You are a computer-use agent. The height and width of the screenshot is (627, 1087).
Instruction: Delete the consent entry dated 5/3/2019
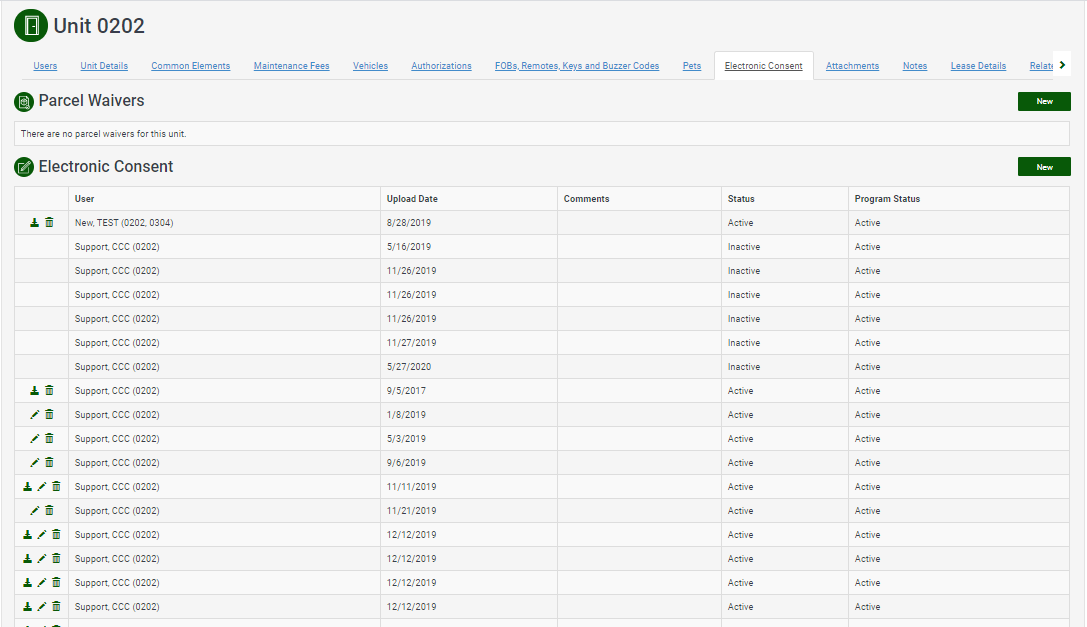click(x=49, y=439)
